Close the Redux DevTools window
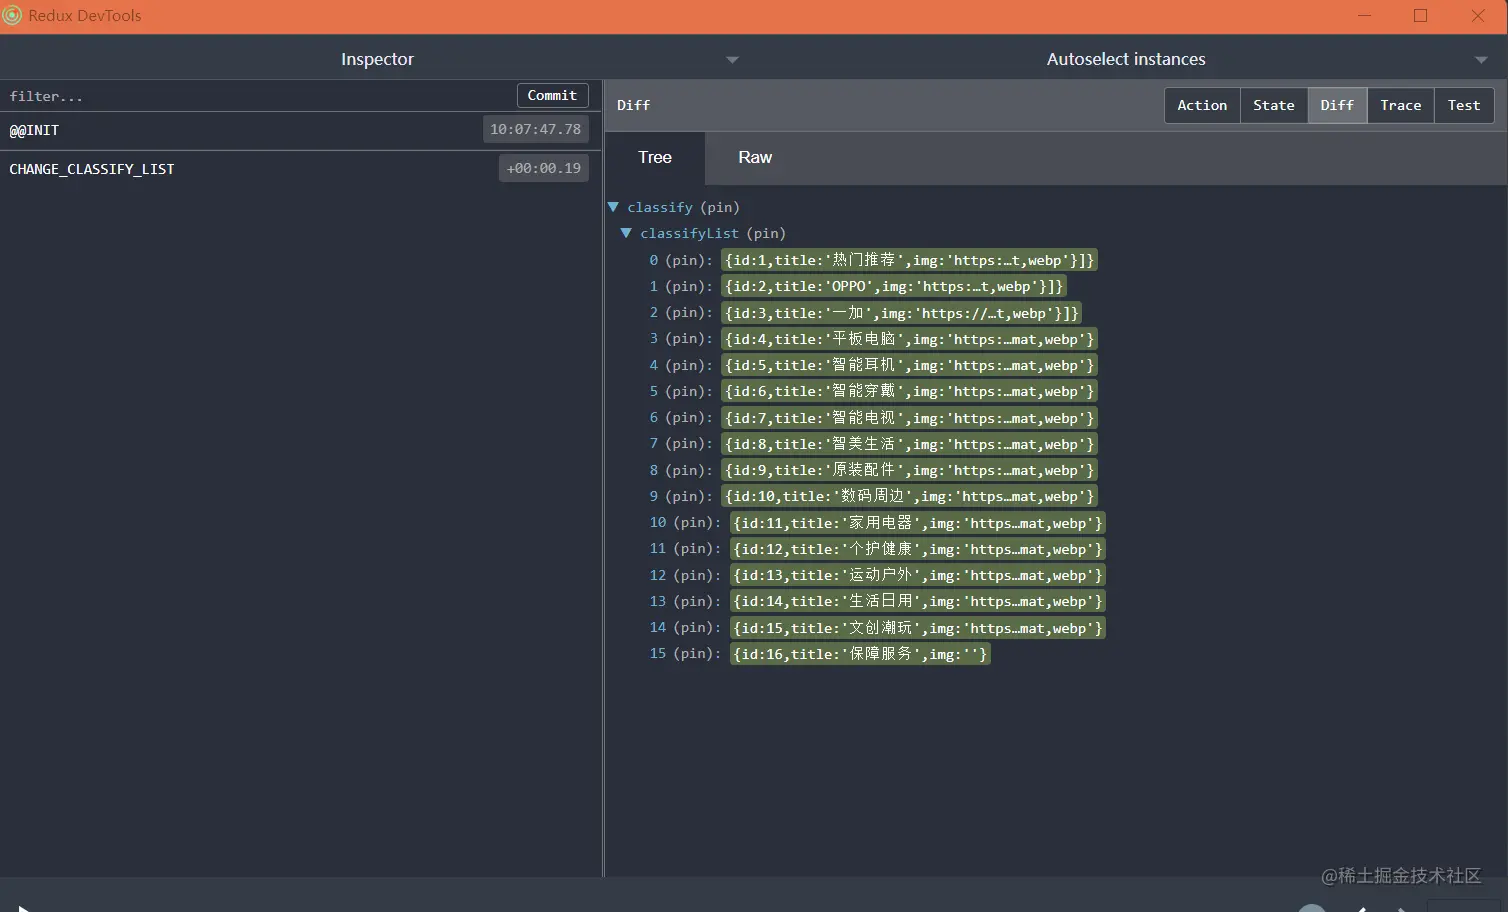This screenshot has width=1508, height=912. point(1478,15)
